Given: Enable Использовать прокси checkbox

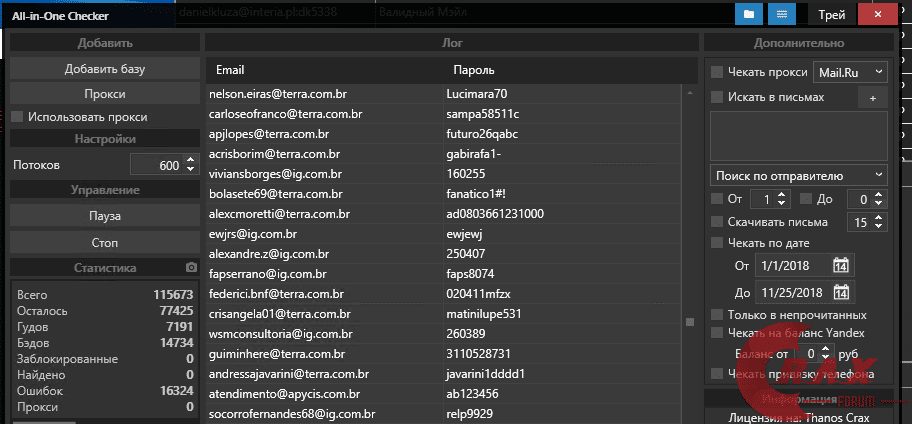Looking at the screenshot, I should pos(17,117).
